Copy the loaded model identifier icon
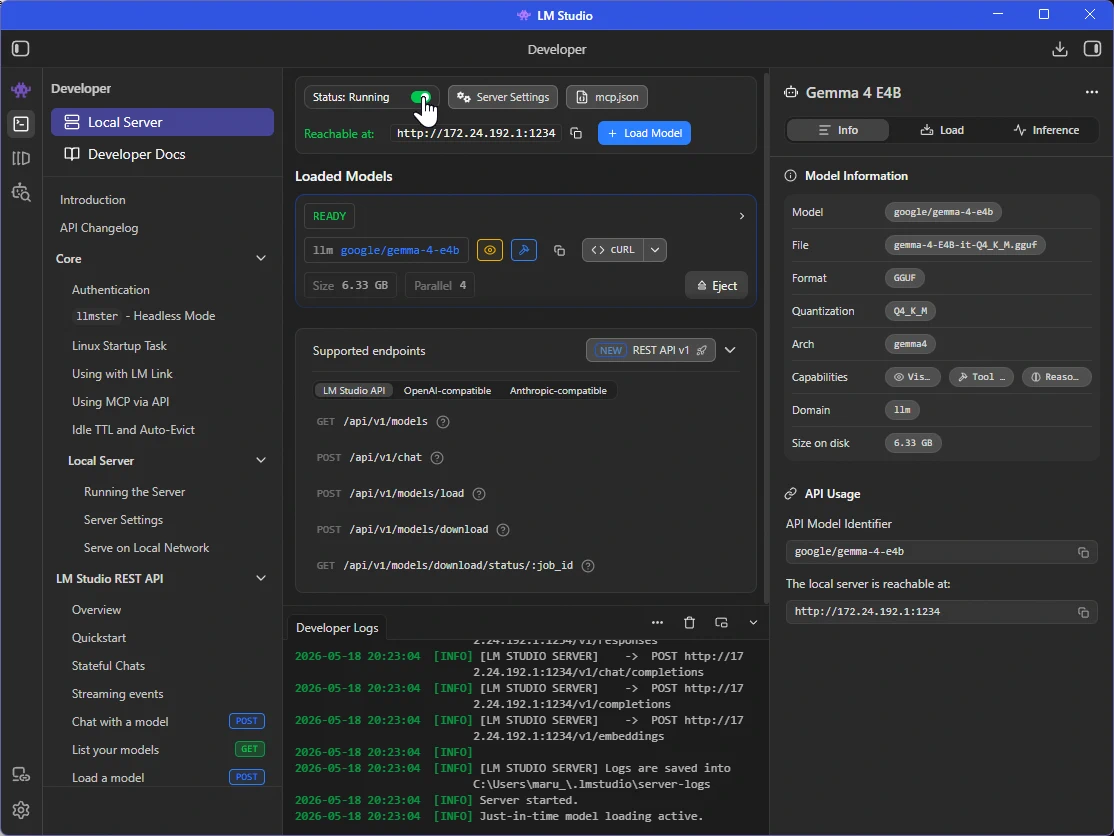1114x836 pixels. [559, 250]
